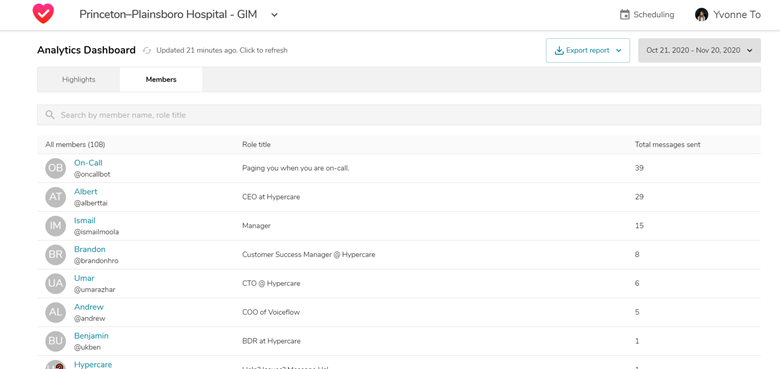
Task: Click the @ismailmoola username
Action: pos(97,232)
